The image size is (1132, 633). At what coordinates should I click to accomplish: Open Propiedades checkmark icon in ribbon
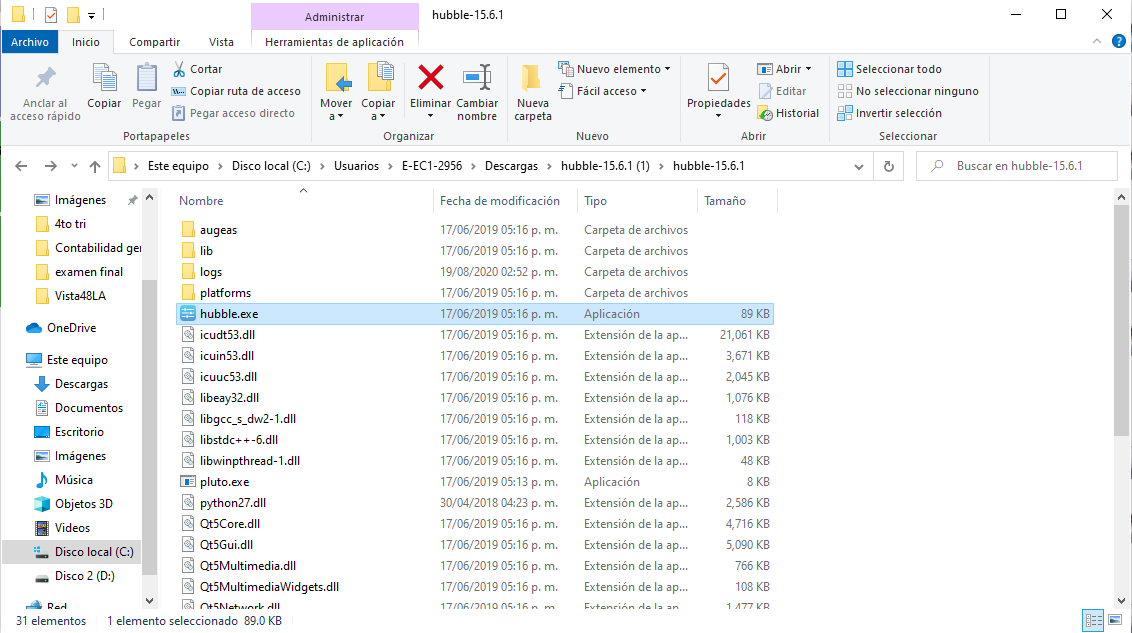coord(718,78)
